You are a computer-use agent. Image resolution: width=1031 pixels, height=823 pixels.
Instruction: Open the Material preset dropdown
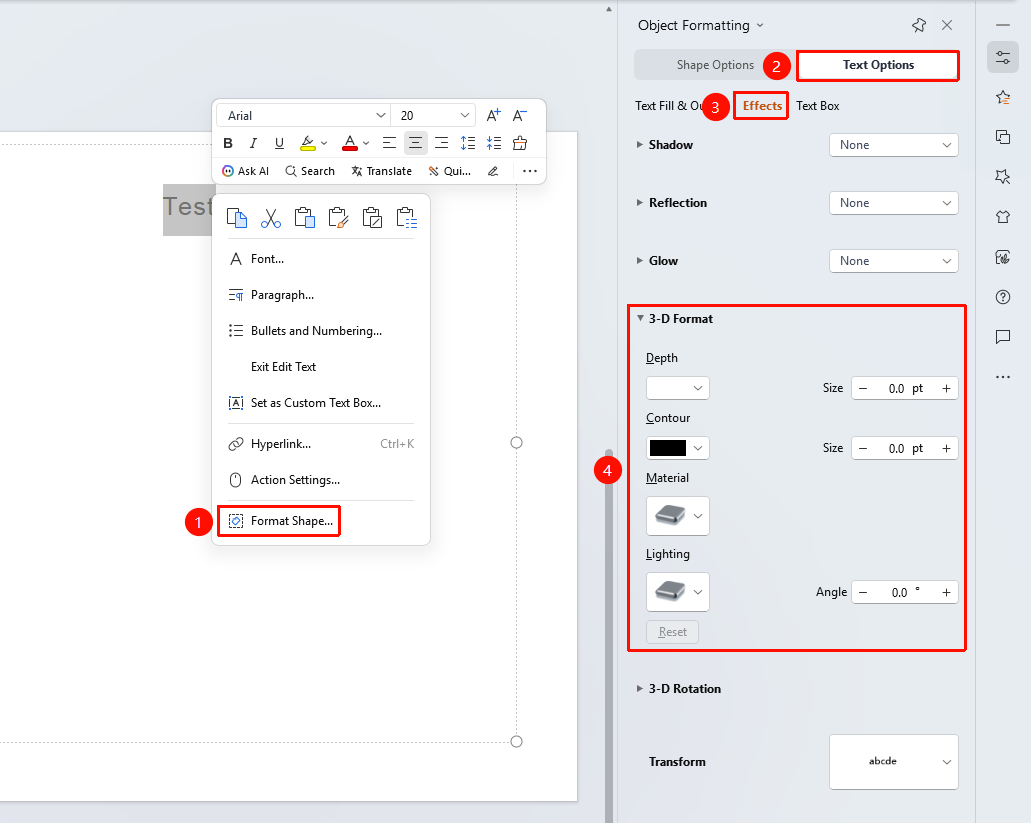(x=677, y=516)
